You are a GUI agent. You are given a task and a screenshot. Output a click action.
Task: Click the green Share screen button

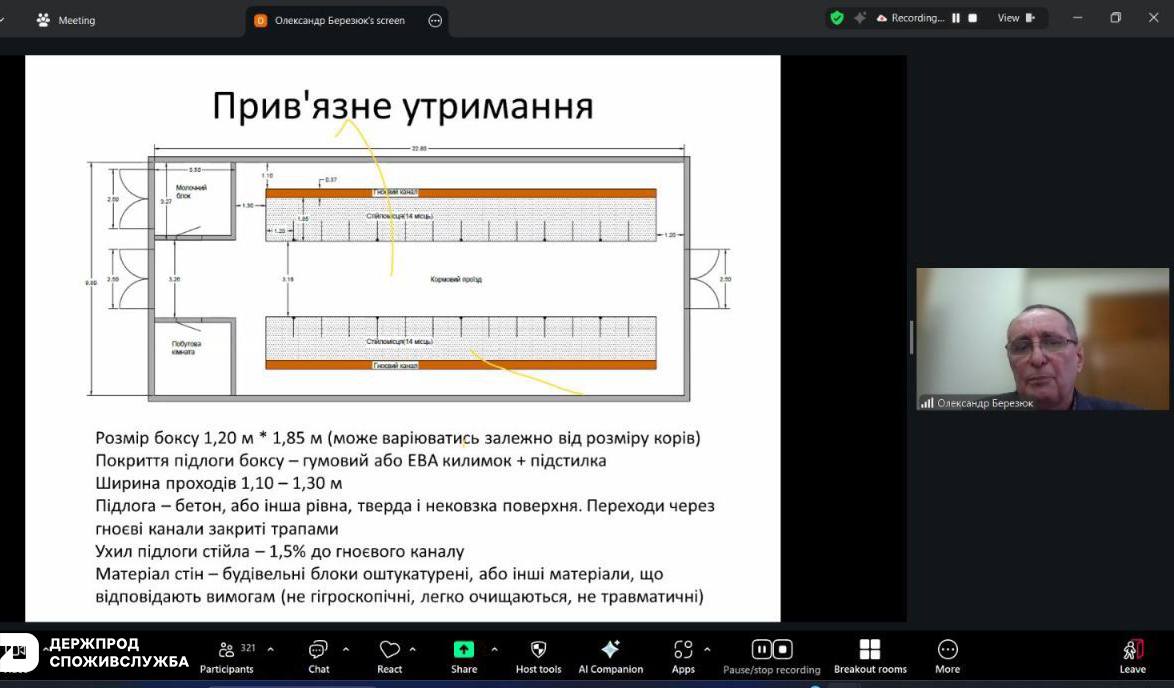464,655
